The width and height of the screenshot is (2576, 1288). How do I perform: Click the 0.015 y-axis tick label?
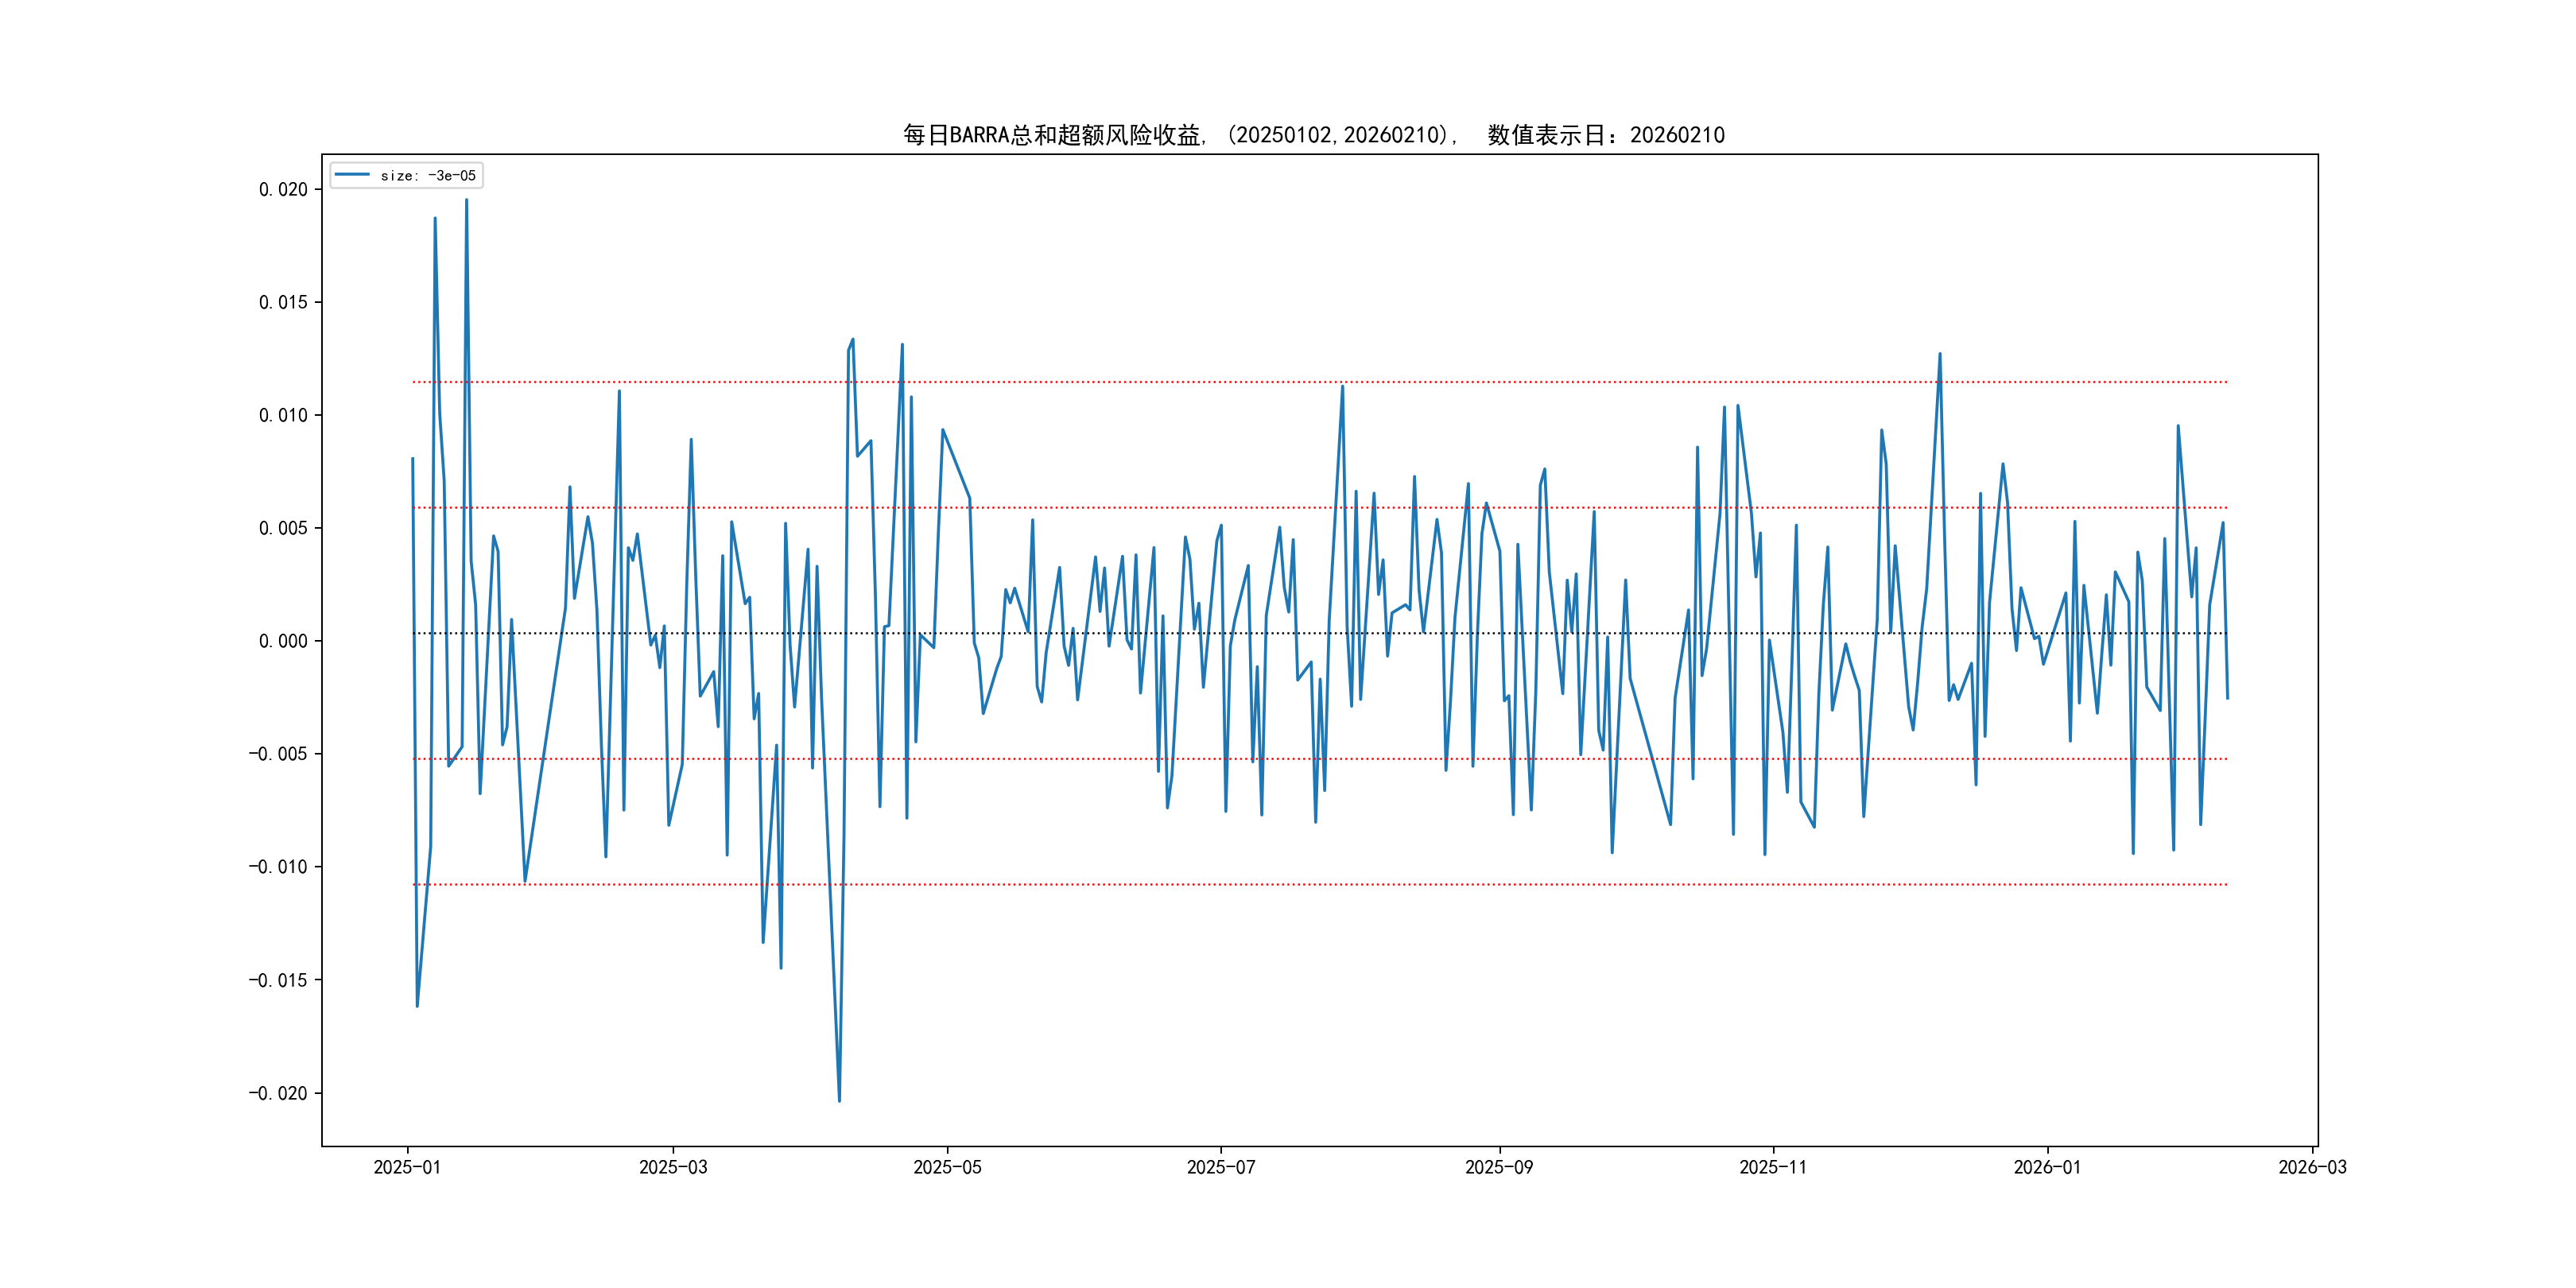tap(283, 303)
